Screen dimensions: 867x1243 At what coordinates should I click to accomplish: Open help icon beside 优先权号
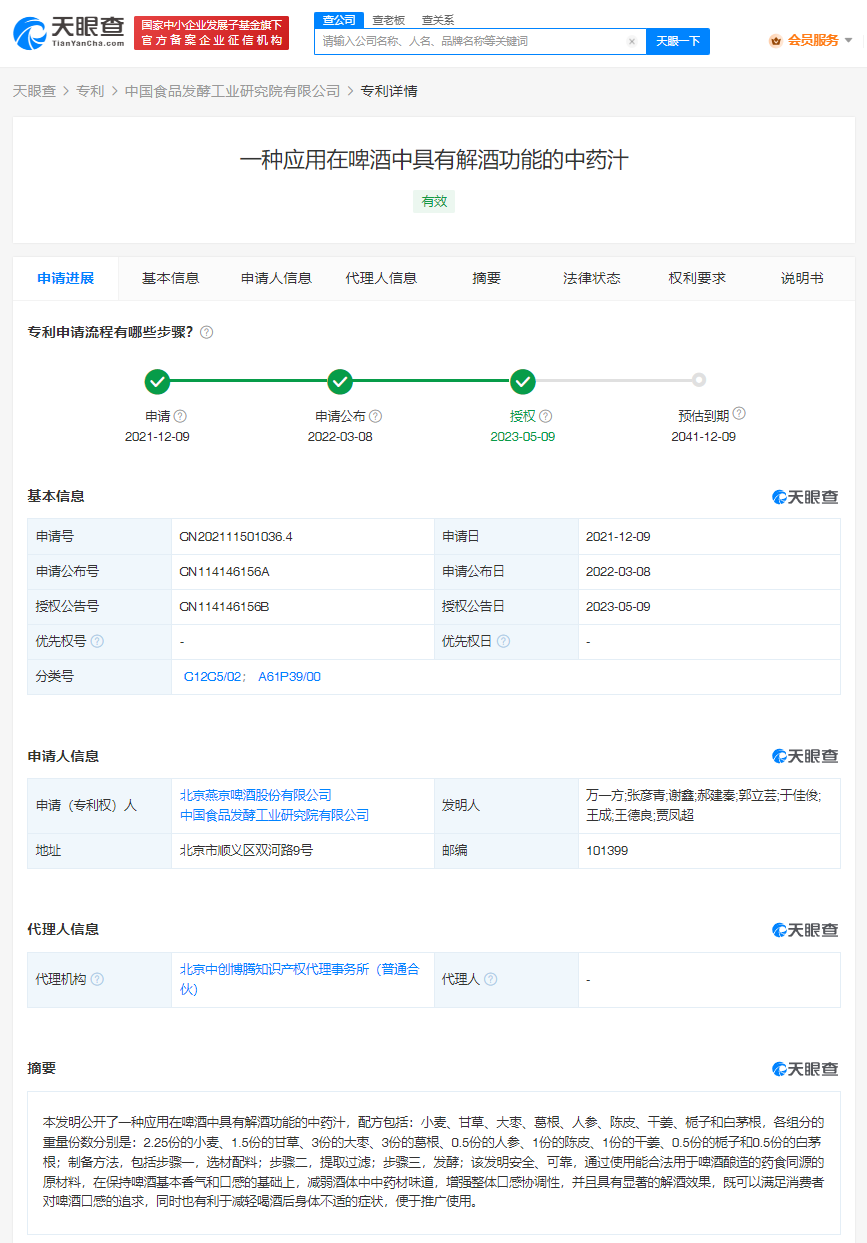coord(97,641)
